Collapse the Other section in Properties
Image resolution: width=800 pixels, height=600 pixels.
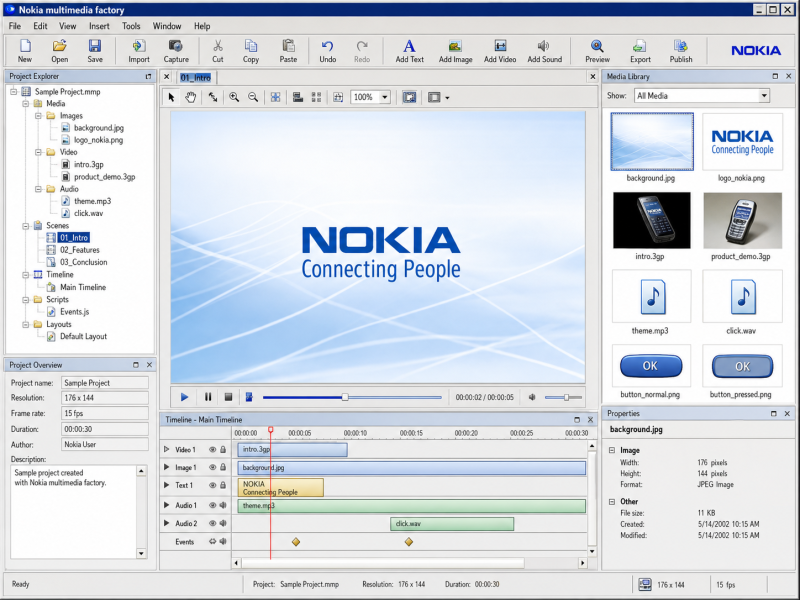tap(612, 502)
